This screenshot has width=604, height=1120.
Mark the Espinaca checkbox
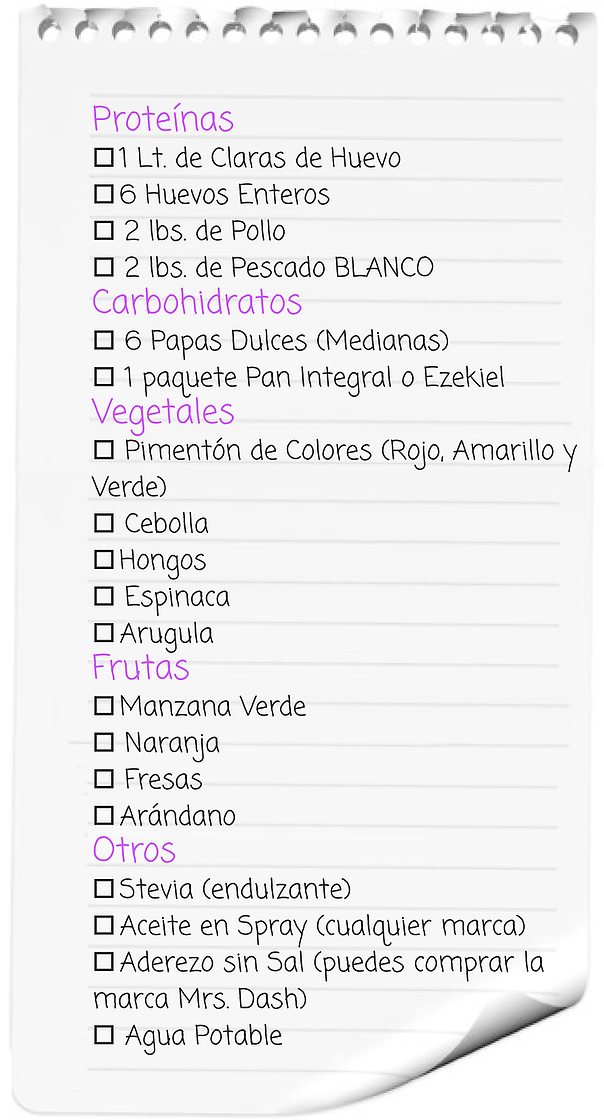[x=104, y=596]
